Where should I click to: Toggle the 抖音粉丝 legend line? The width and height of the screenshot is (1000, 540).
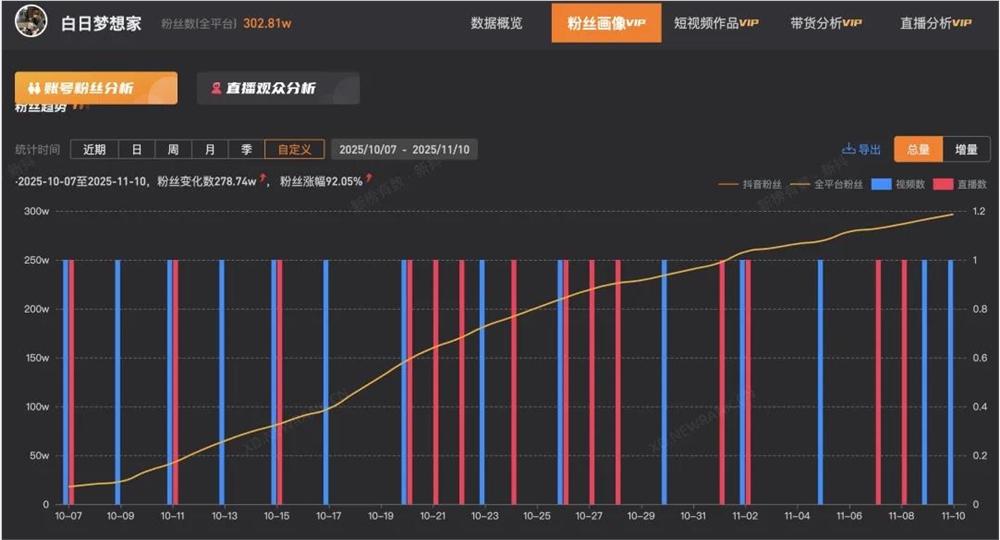(x=750, y=184)
